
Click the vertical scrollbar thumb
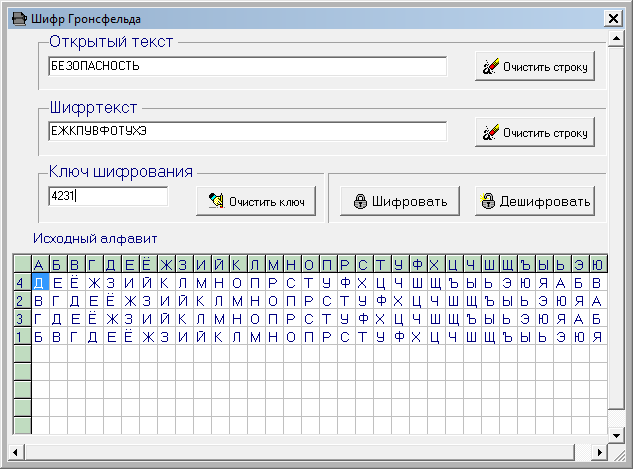click(x=616, y=228)
